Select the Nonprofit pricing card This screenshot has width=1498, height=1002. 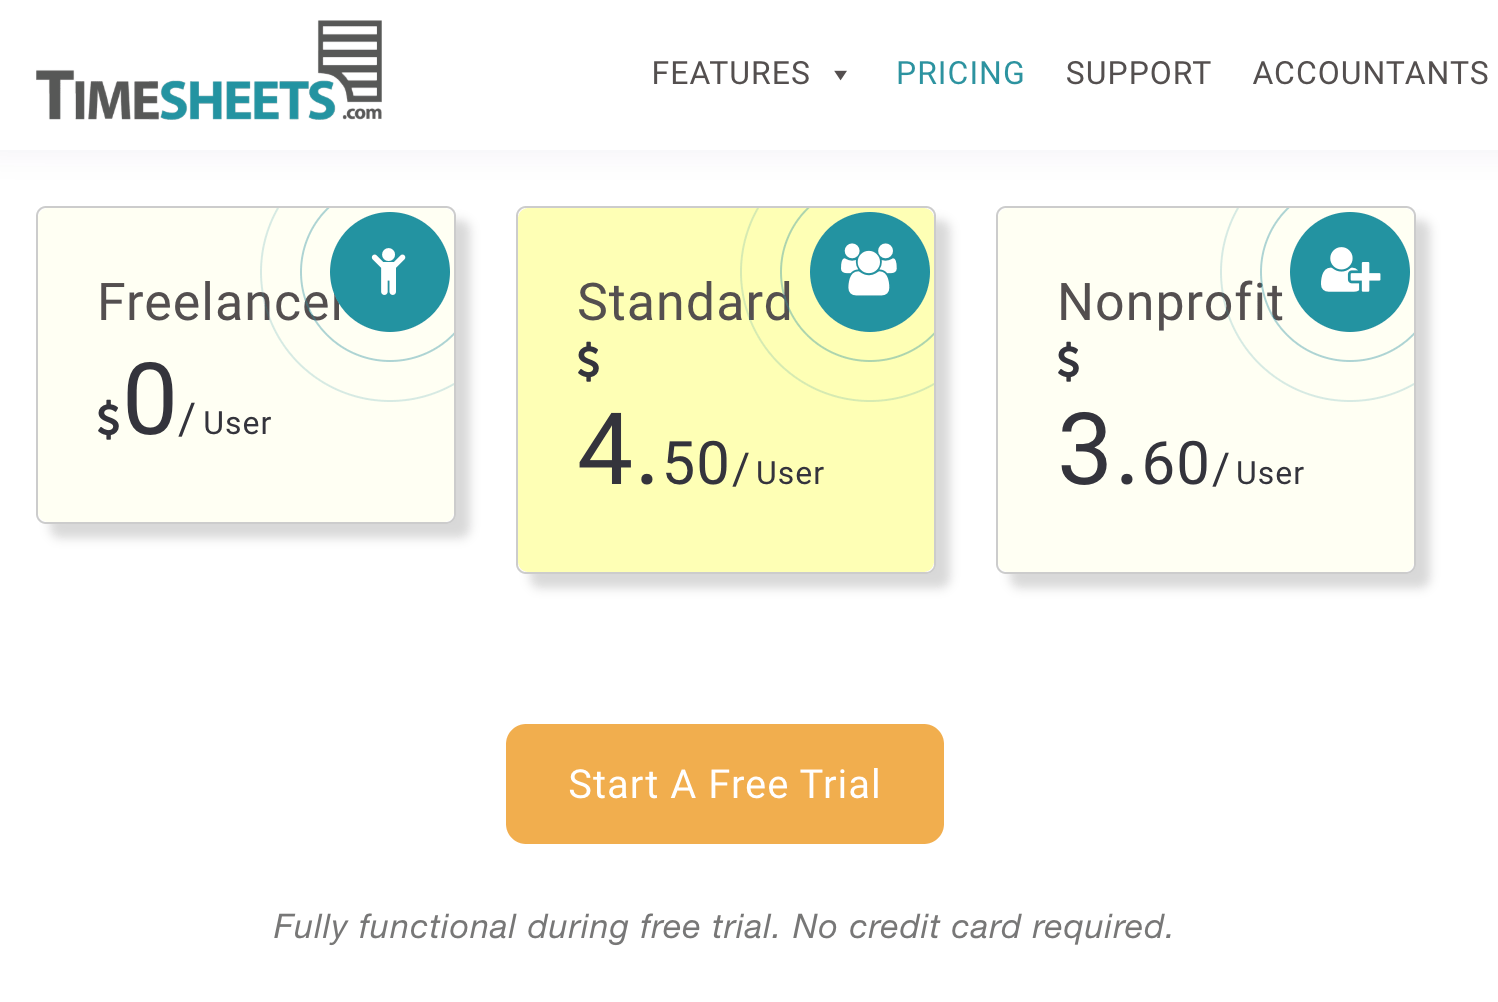tap(1206, 390)
